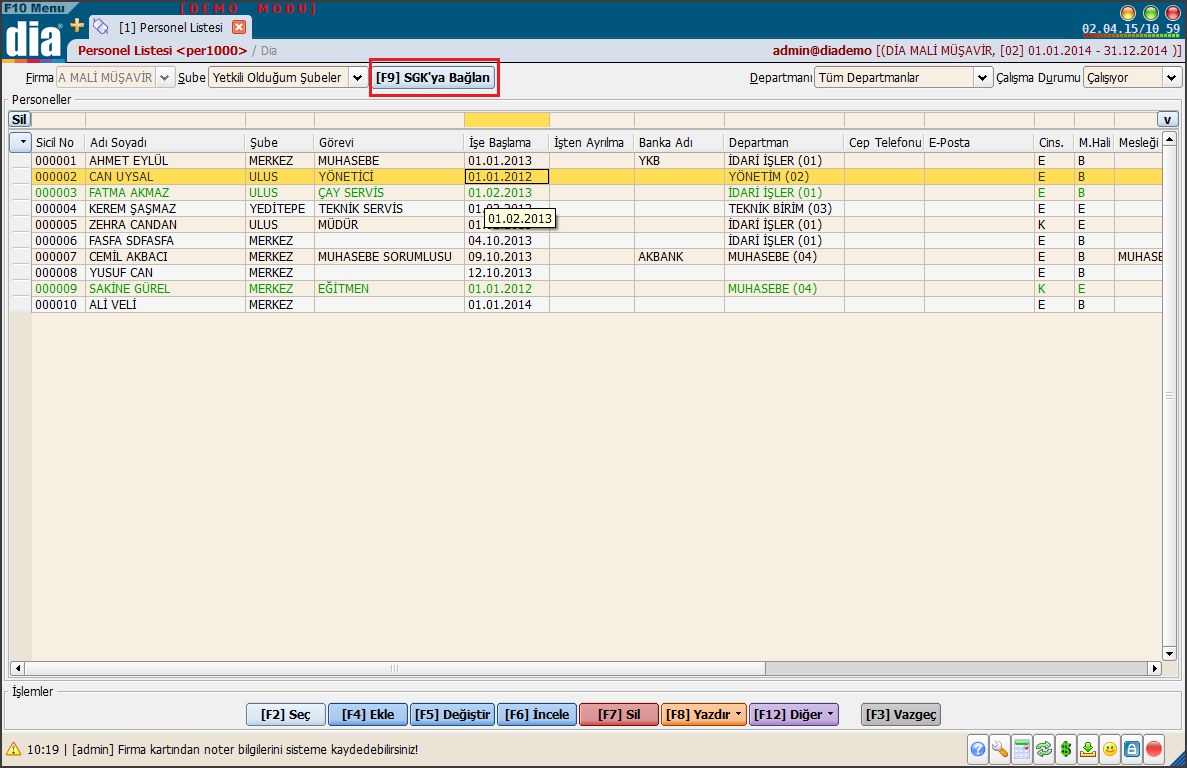Viewport: 1187px width, 768px height.
Task: Switch to the [1] Personel Listesi tab
Action: (x=171, y=27)
